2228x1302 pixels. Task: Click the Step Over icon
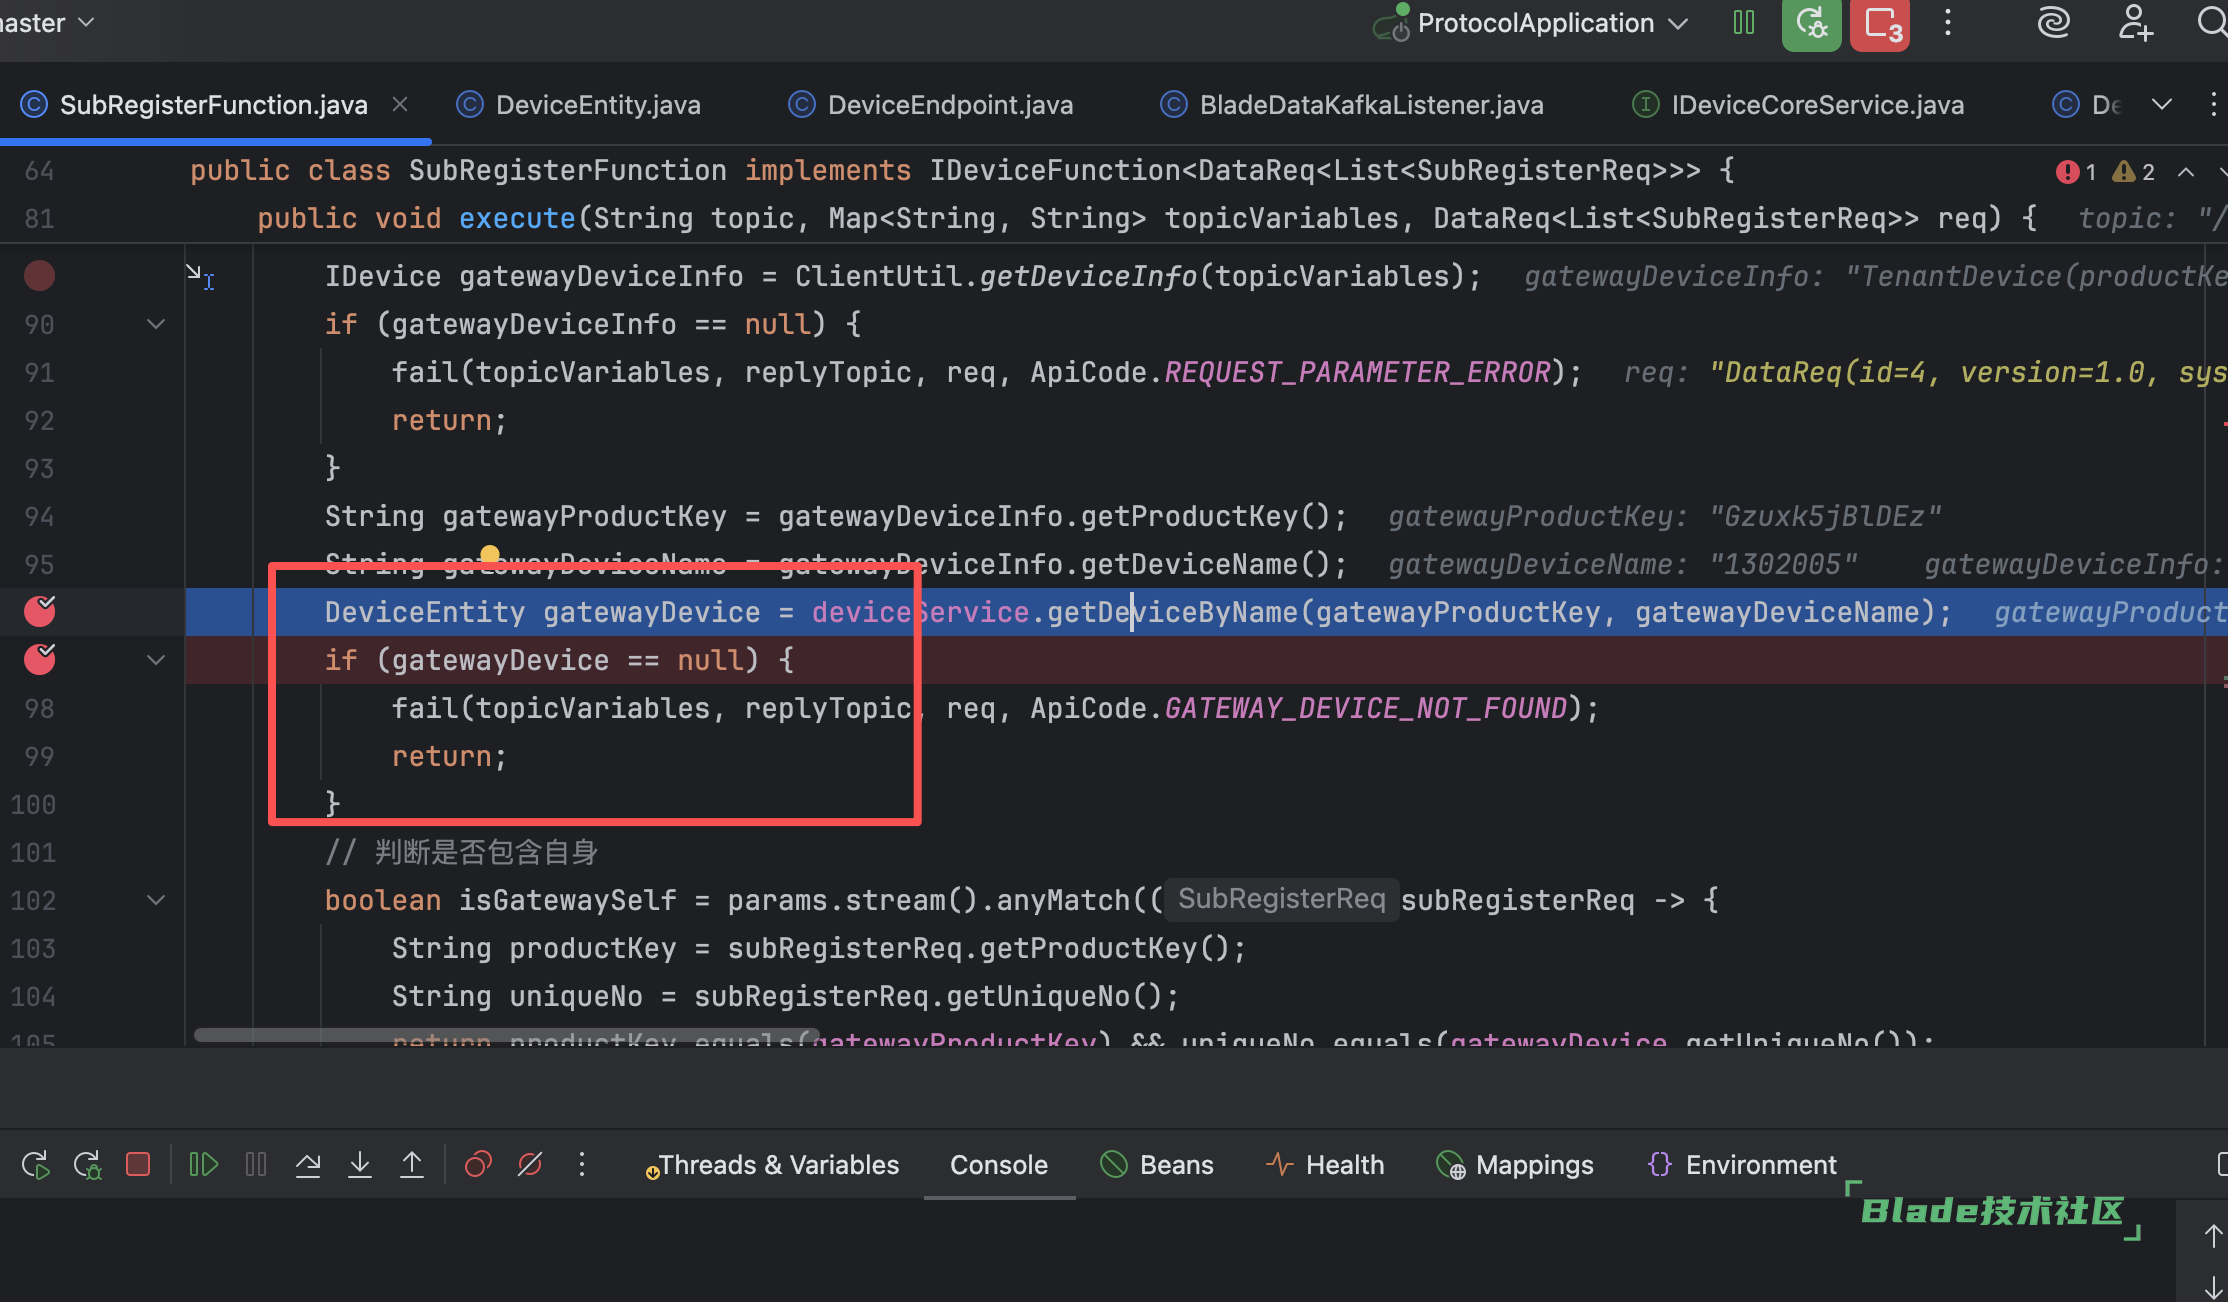(308, 1165)
